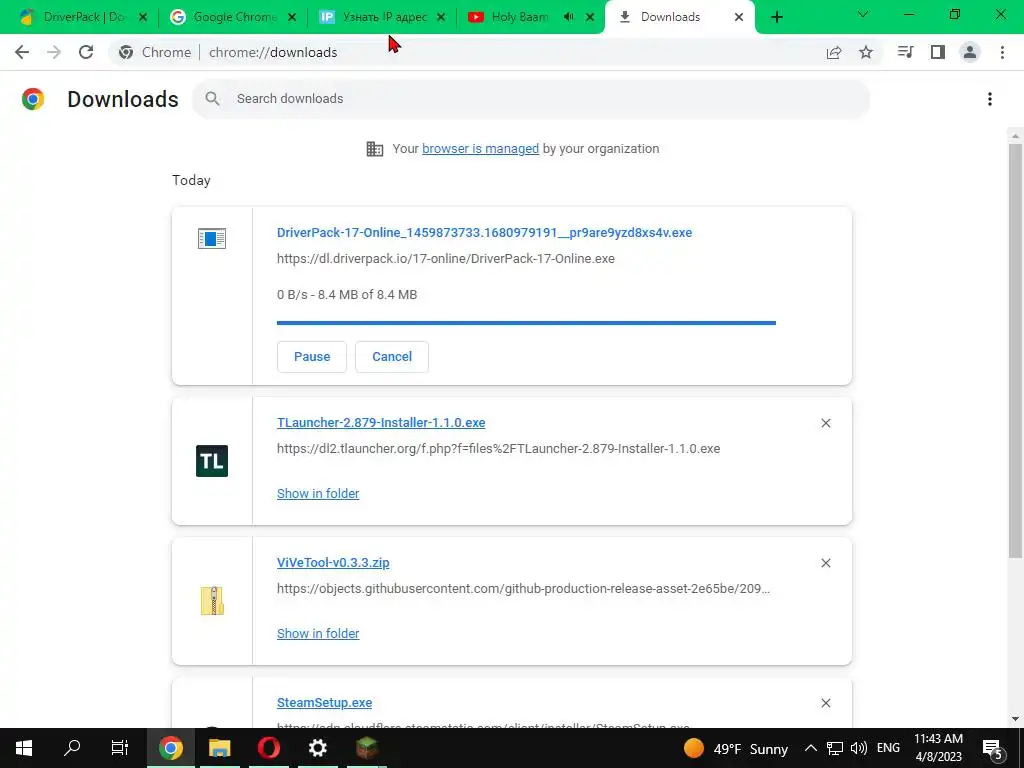1024x768 pixels.
Task: Open the Windows Start menu
Action: pos(24,748)
